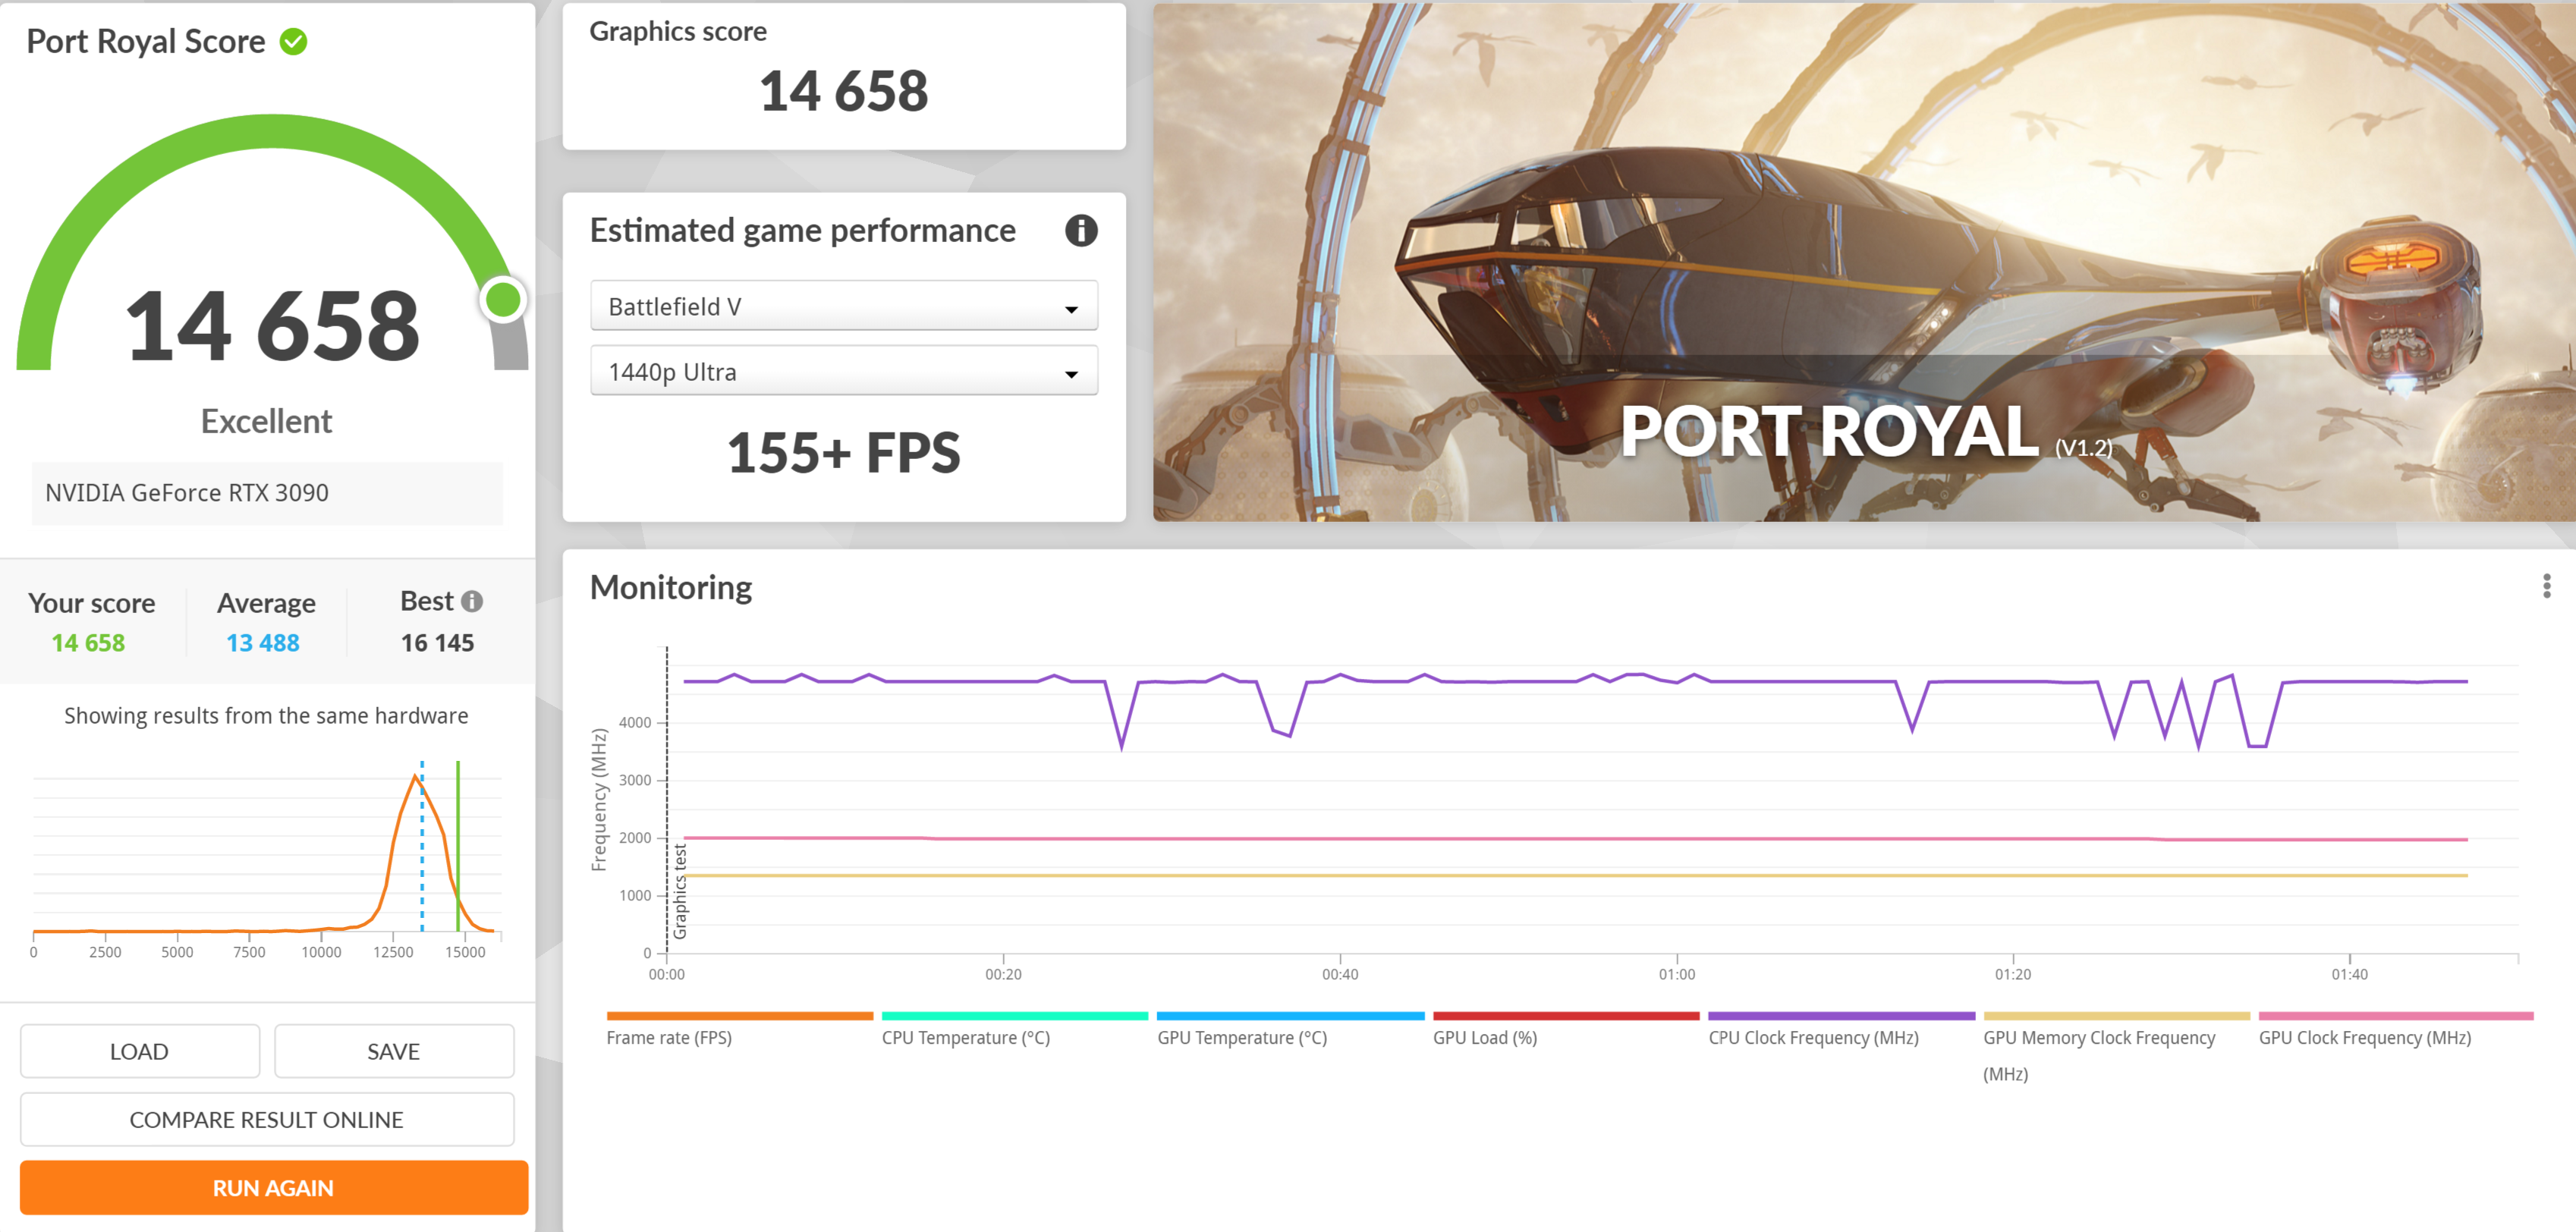The width and height of the screenshot is (2576, 1232).
Task: Click COMPARE RESULT ONLINE button
Action: (267, 1119)
